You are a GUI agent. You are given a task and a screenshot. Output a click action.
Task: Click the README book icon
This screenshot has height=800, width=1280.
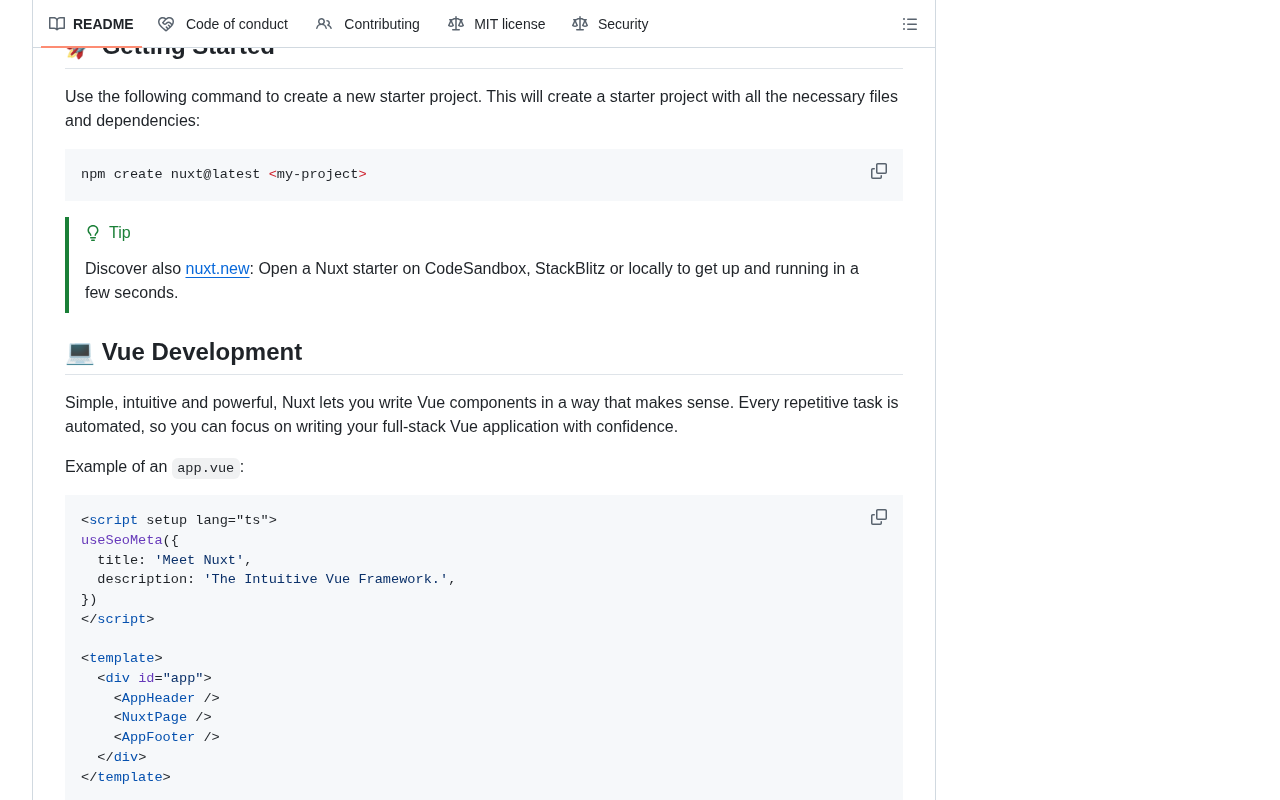tap(57, 24)
